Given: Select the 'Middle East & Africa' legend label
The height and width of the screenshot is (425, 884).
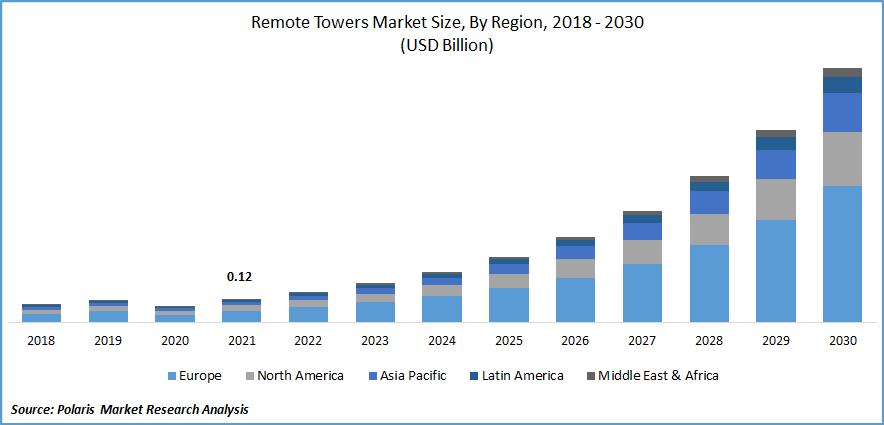Looking at the screenshot, I should 658,376.
